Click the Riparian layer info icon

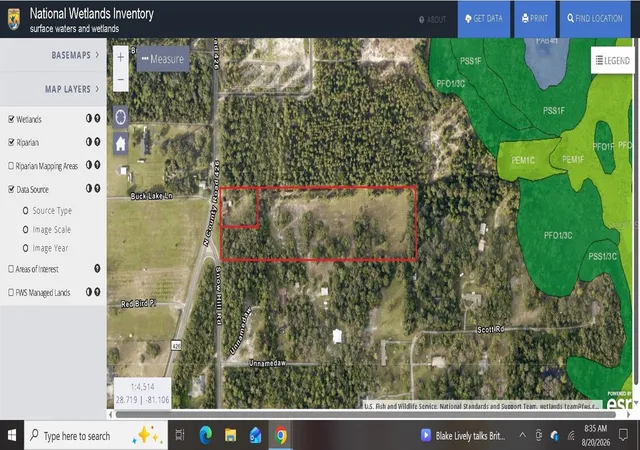click(97, 142)
